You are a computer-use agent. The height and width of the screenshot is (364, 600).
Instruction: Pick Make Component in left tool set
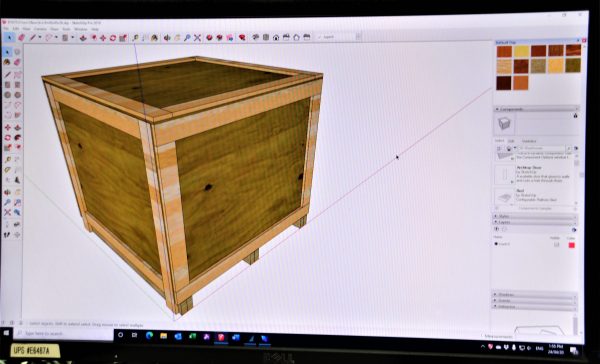tap(17, 52)
